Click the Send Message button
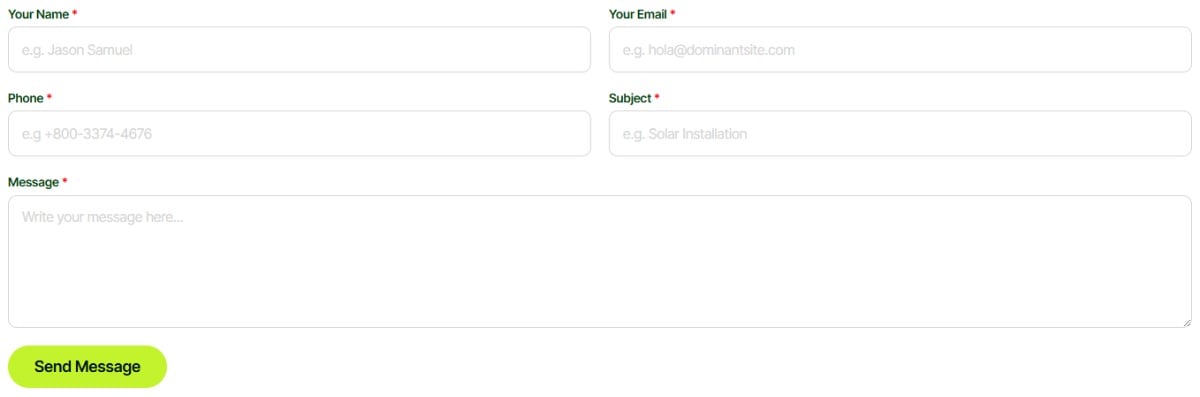The height and width of the screenshot is (397, 1200). [87, 367]
